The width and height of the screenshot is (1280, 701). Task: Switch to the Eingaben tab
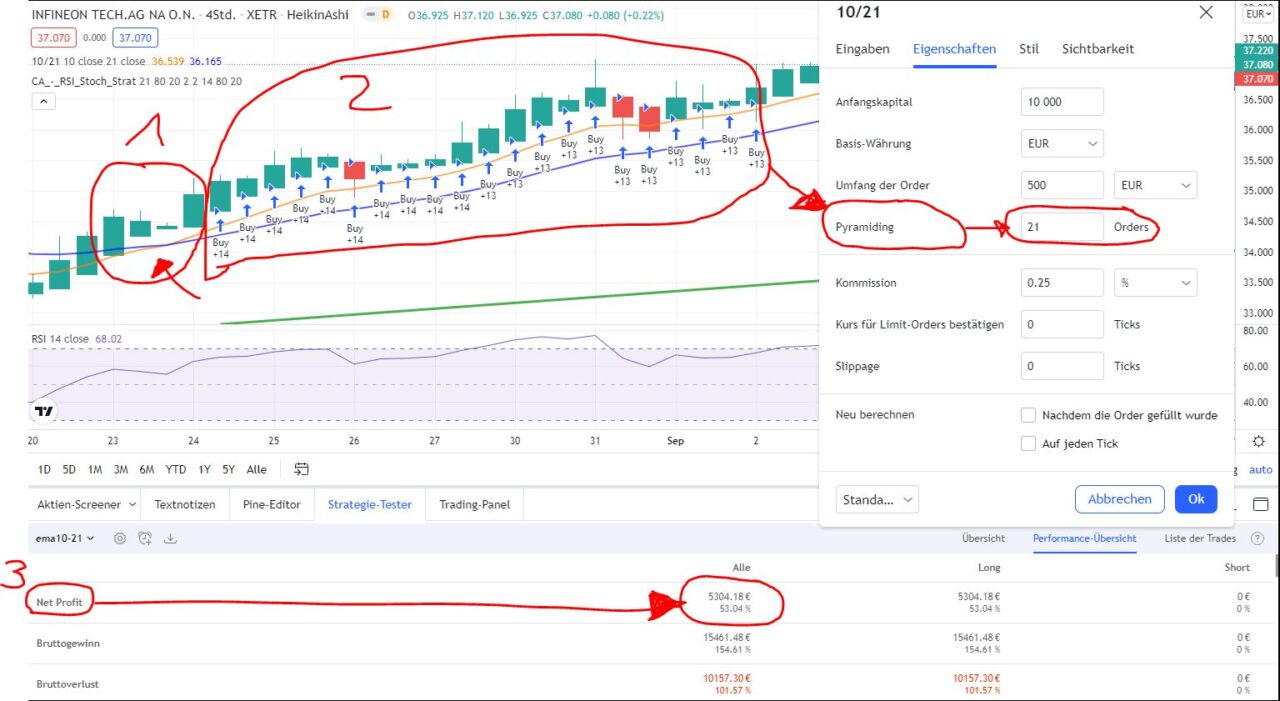862,48
